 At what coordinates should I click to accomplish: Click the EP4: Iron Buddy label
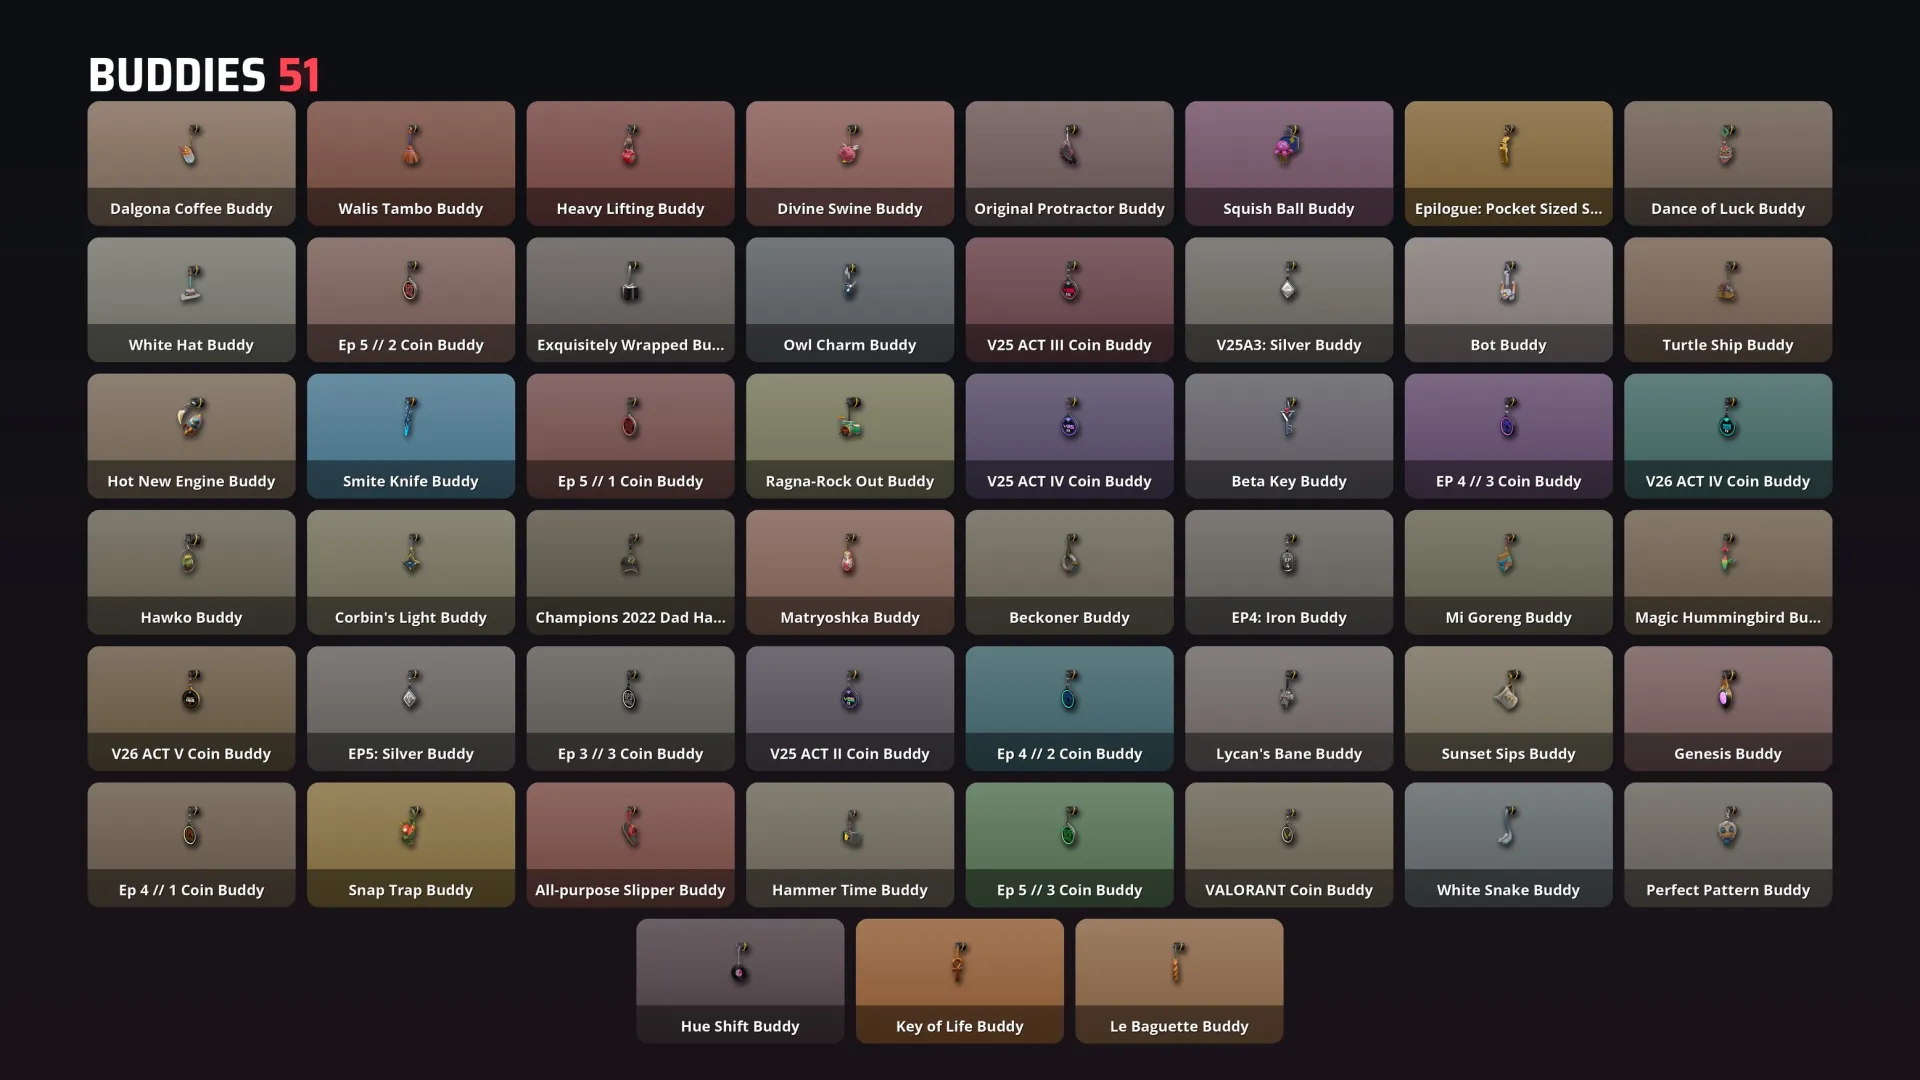[x=1289, y=618]
